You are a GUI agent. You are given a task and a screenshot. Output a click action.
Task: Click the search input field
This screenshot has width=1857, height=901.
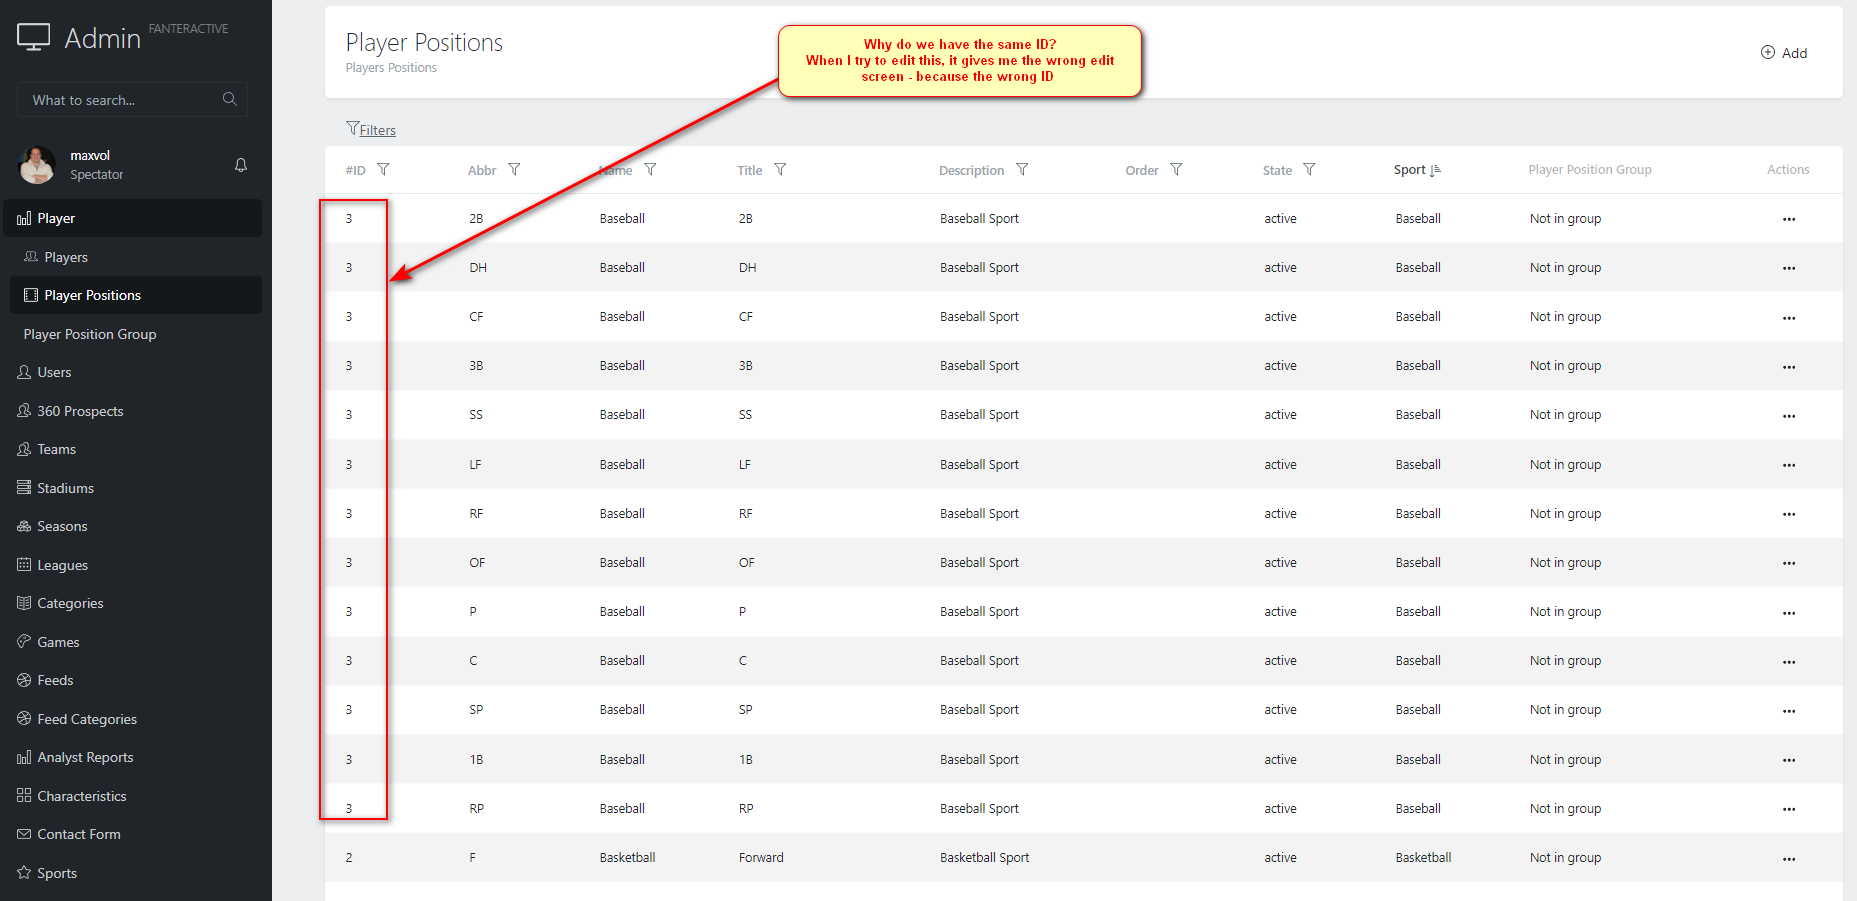tap(132, 100)
